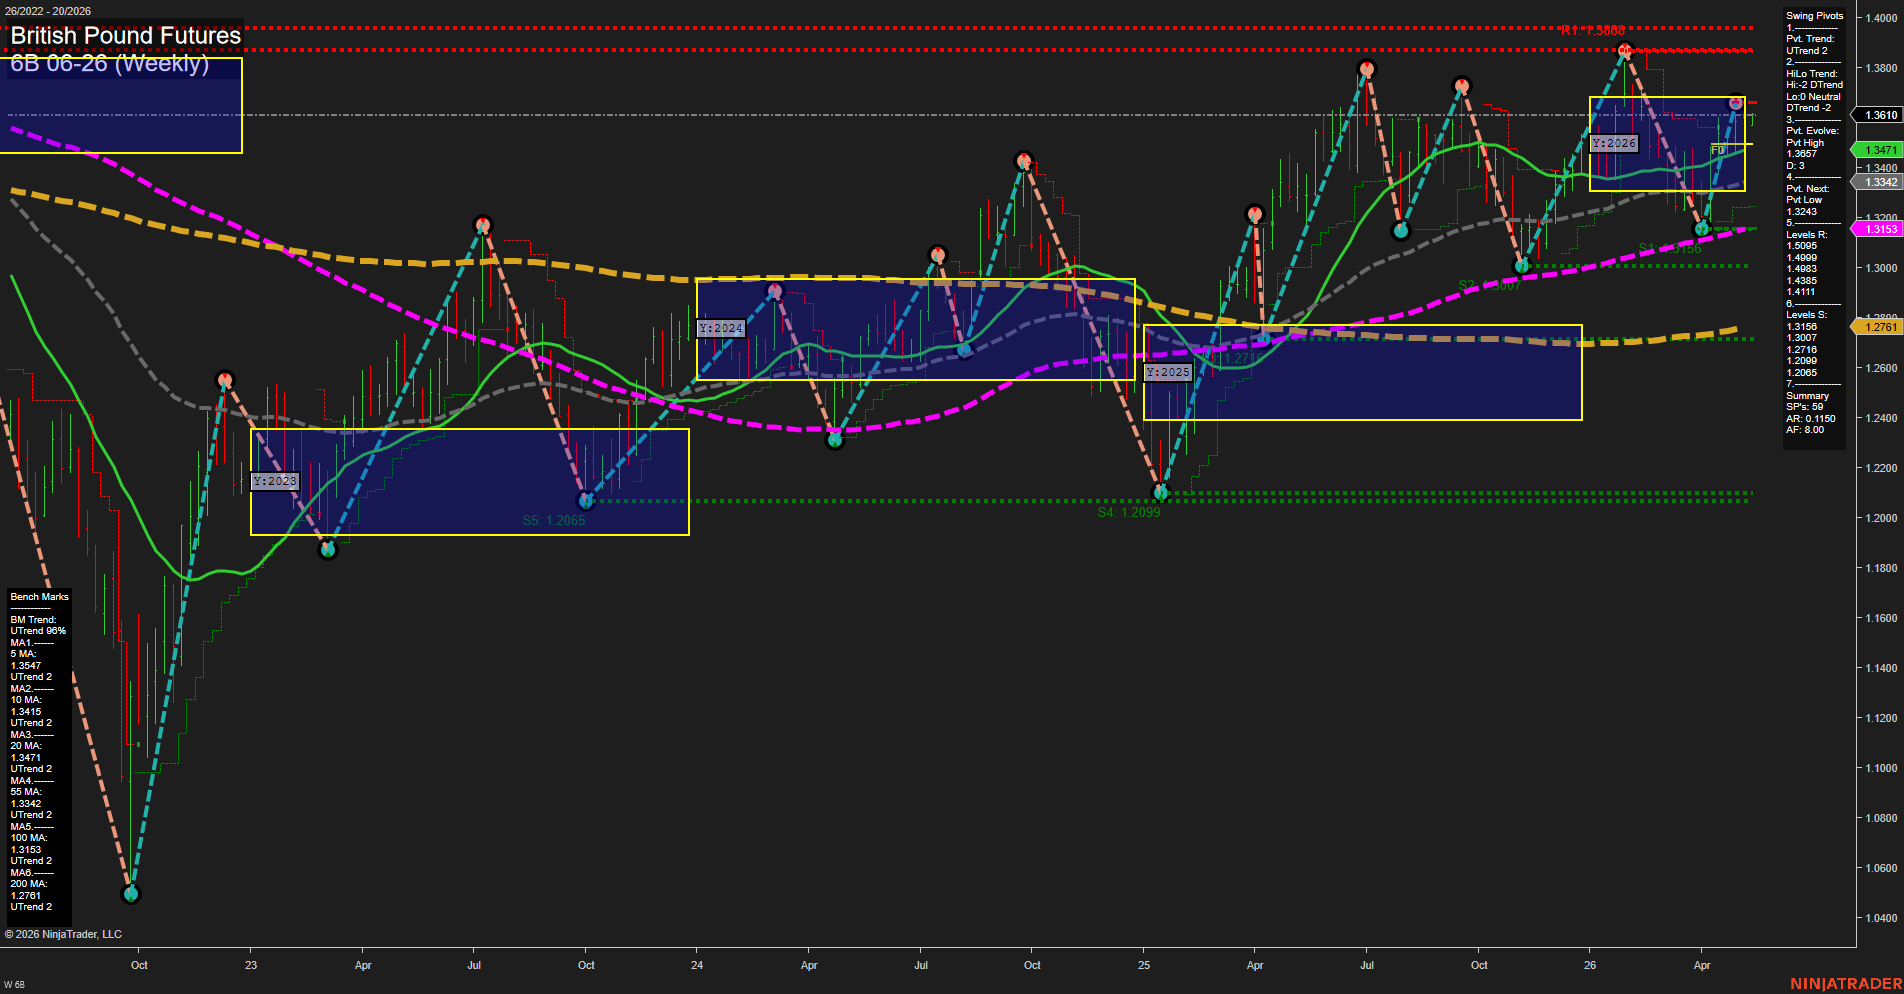This screenshot has width=1904, height=994.
Task: Click the Swing Pivots panel heading
Action: [1814, 16]
